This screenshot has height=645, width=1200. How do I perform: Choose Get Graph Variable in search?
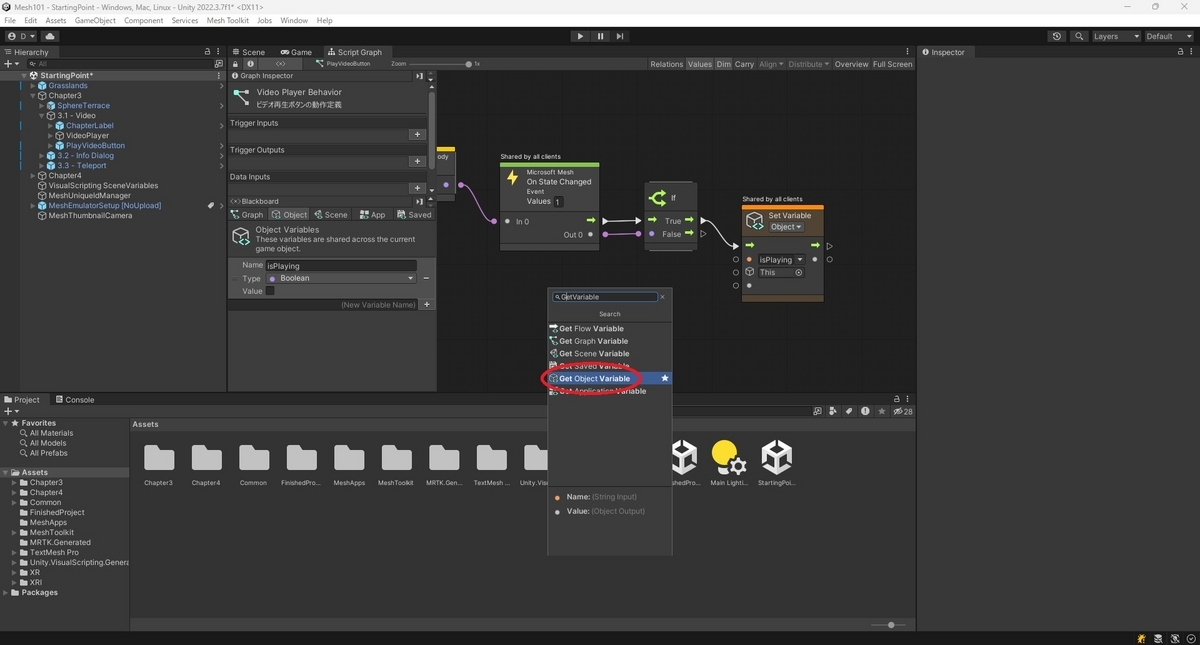(609, 341)
